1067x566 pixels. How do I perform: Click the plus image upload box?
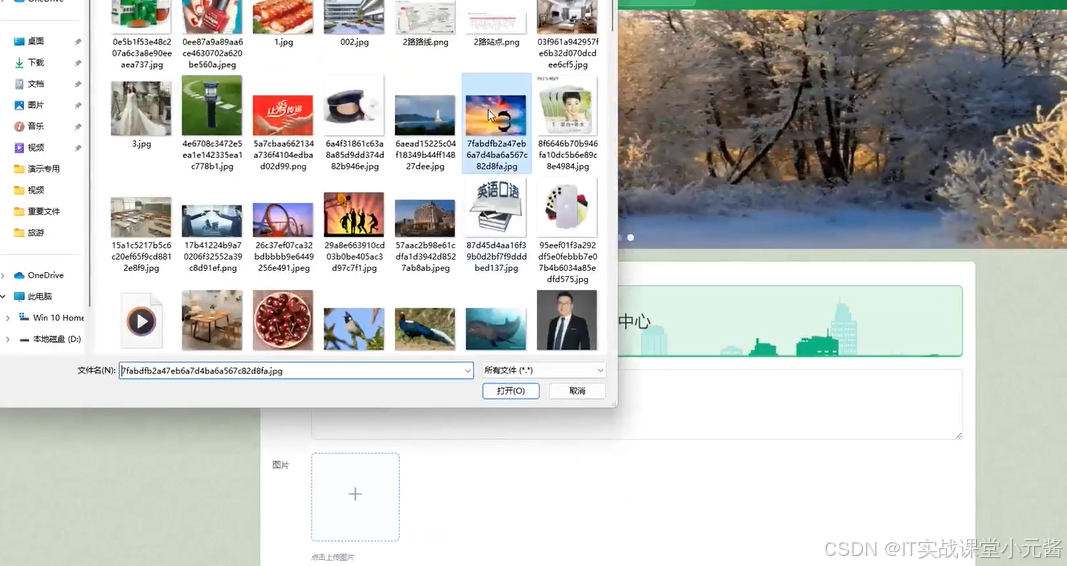355,497
